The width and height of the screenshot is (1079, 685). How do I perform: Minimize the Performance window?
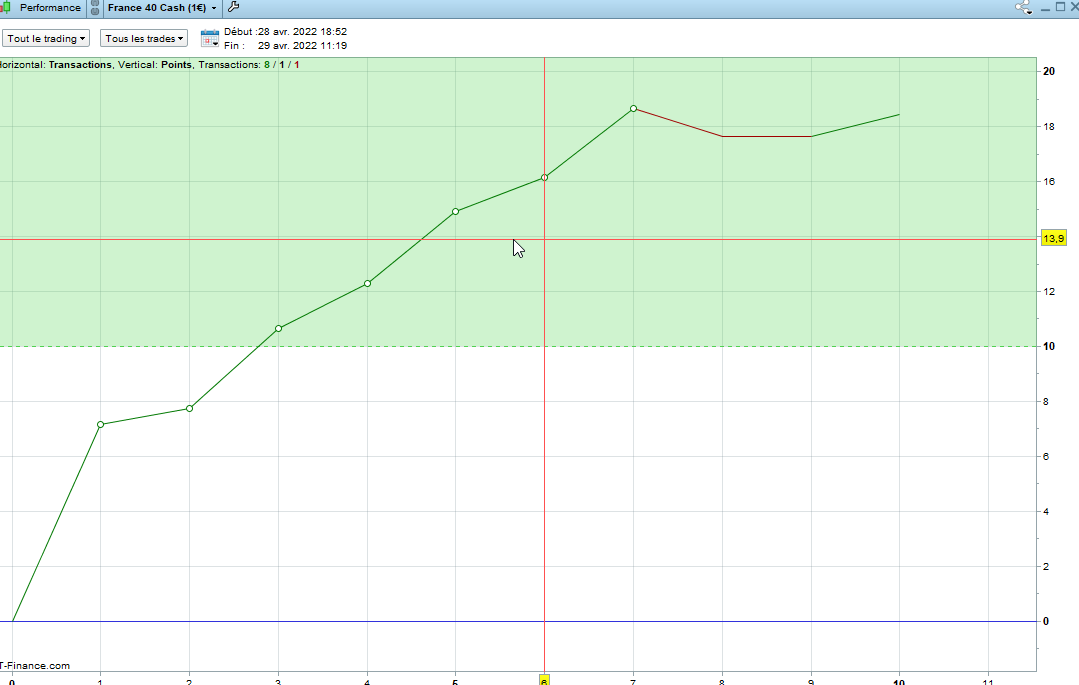1045,8
